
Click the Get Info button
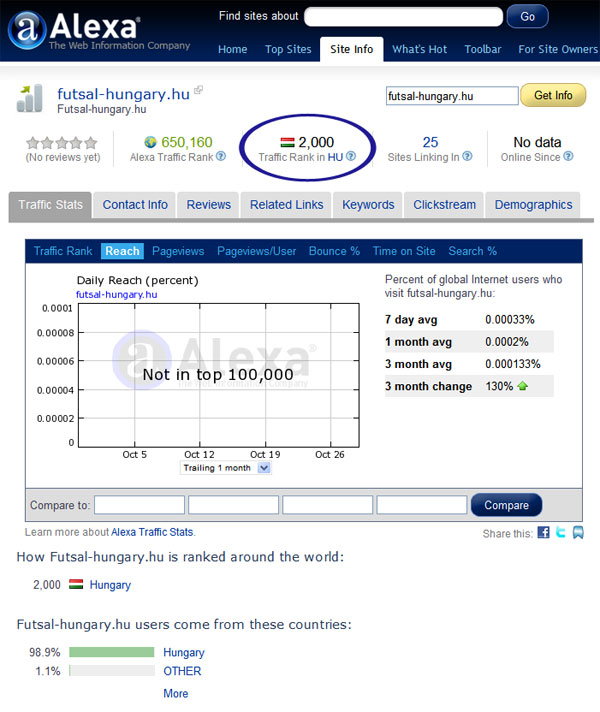click(x=553, y=95)
